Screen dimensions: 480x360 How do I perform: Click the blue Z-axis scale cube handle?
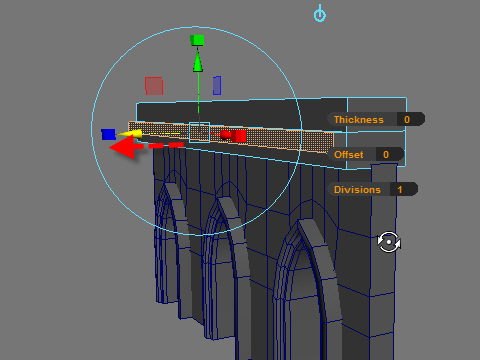click(109, 134)
